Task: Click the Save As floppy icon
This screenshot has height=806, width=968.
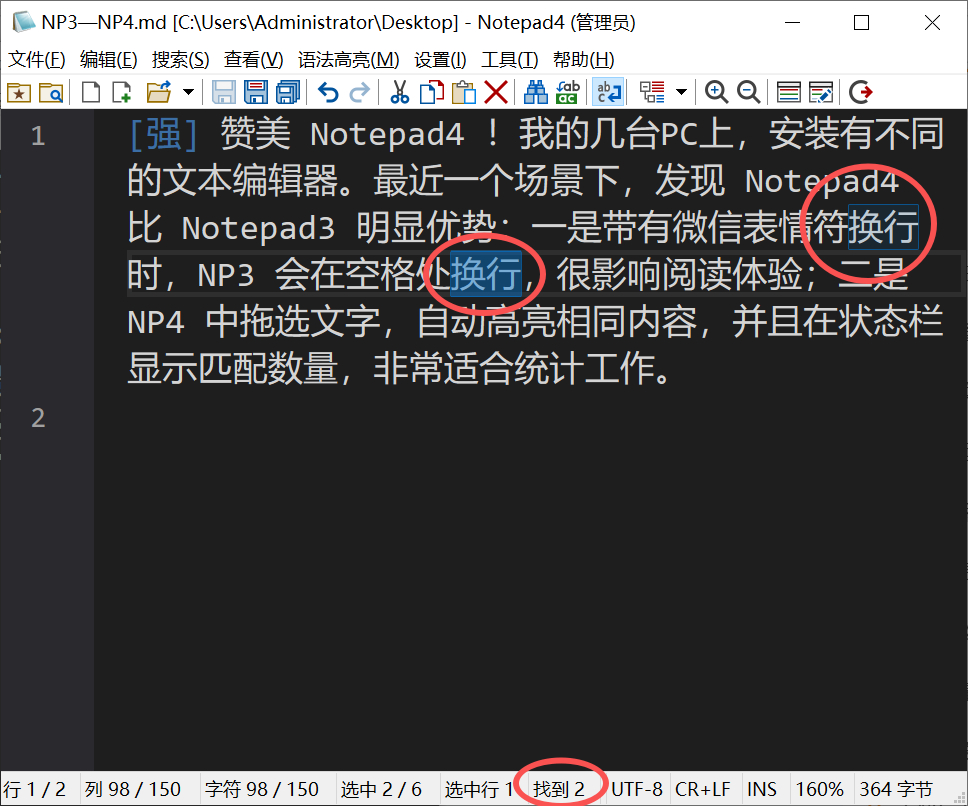Action: click(256, 93)
